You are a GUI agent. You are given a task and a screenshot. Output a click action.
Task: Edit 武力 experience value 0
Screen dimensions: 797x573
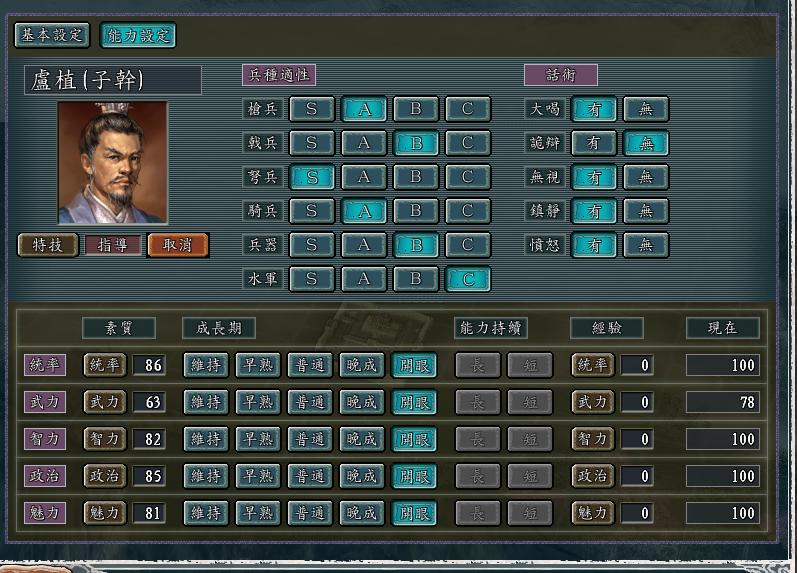coord(637,402)
